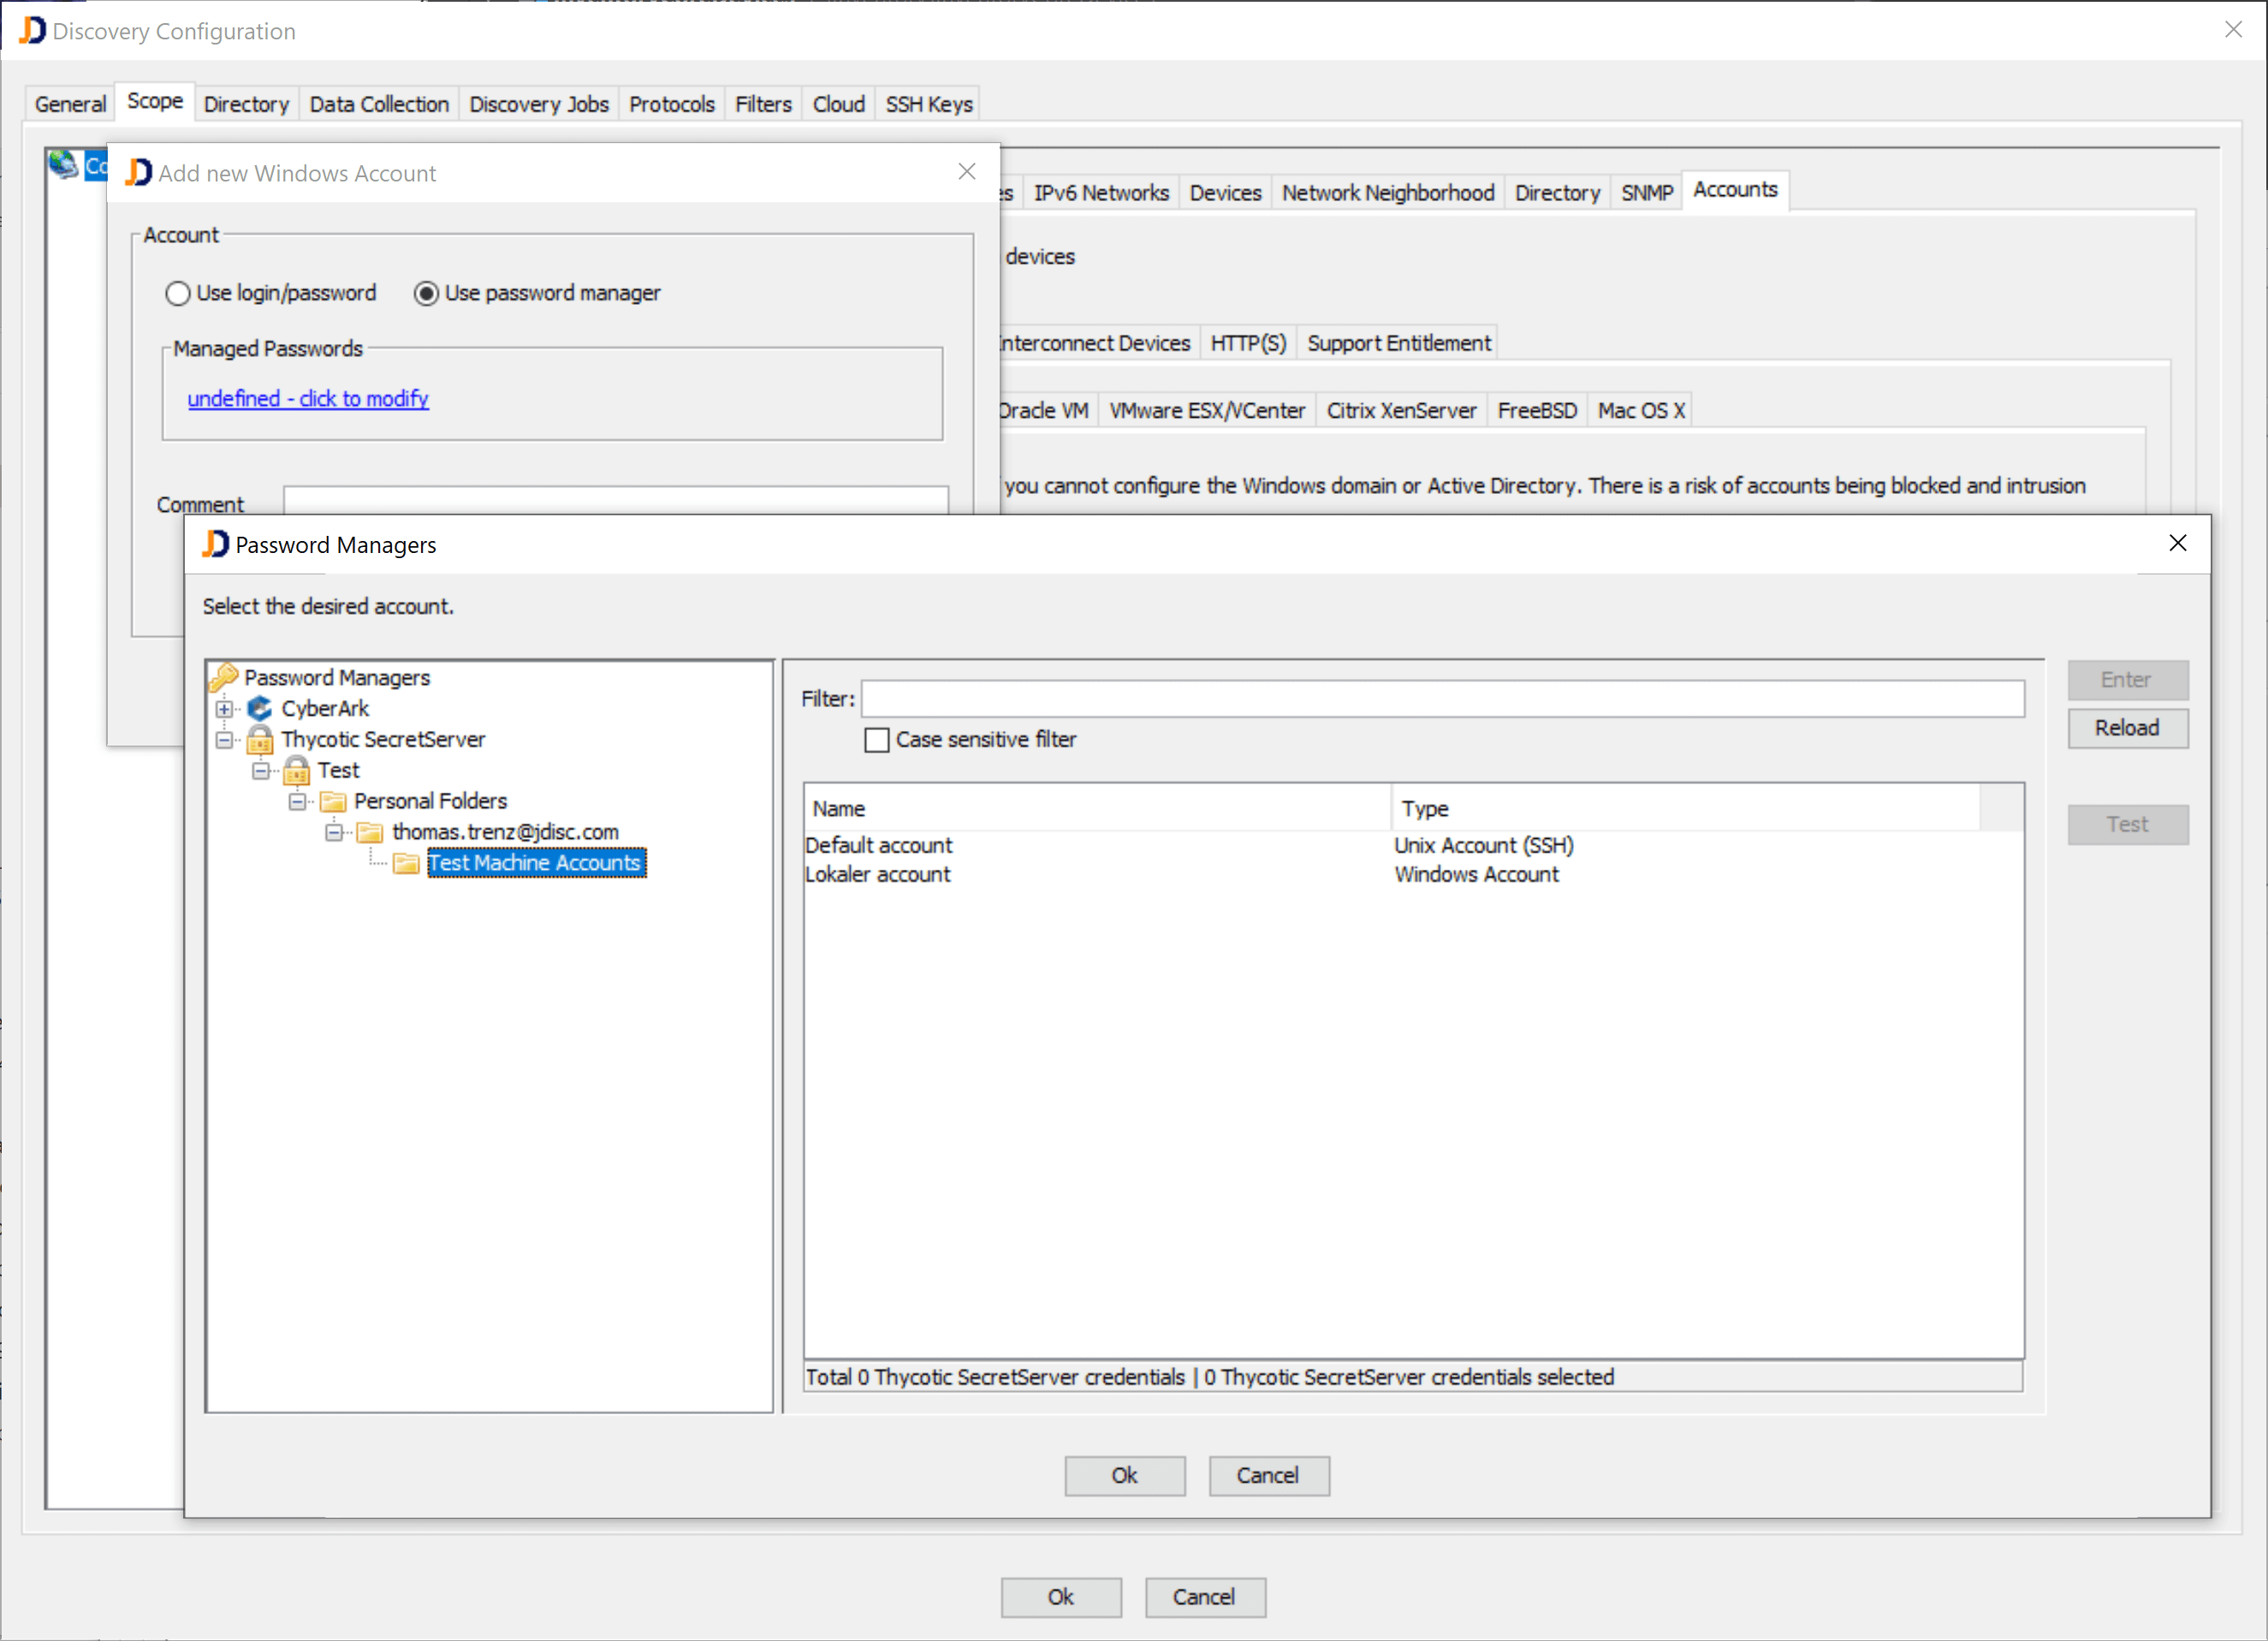The image size is (2268, 1641).
Task: Click the Test vault lock icon
Action: point(297,770)
